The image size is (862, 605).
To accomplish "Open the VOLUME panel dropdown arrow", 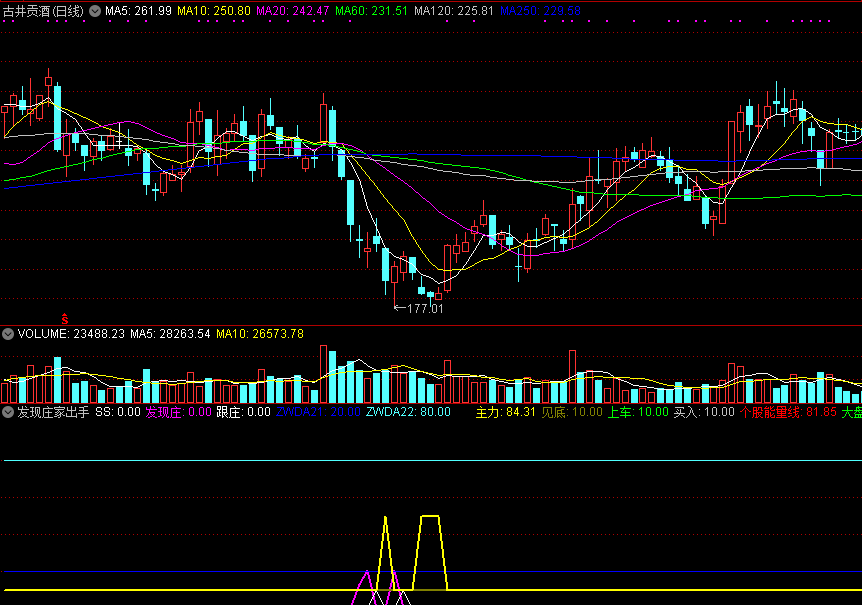I will coord(8,334).
